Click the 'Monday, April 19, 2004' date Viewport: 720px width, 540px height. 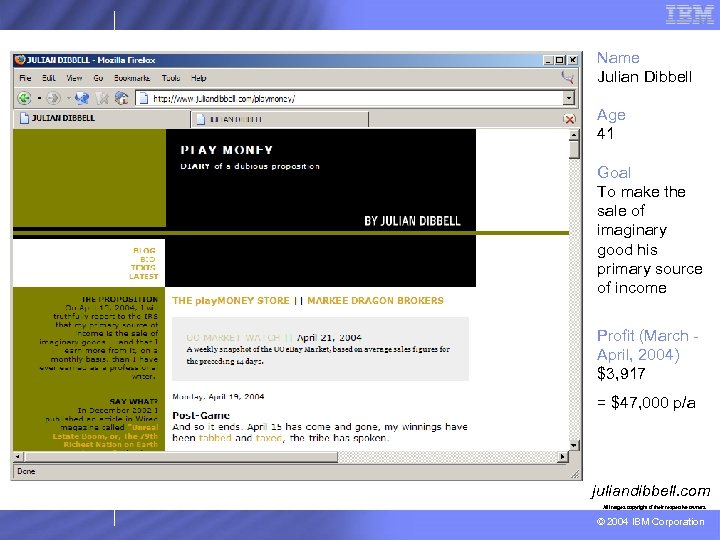coord(218,397)
